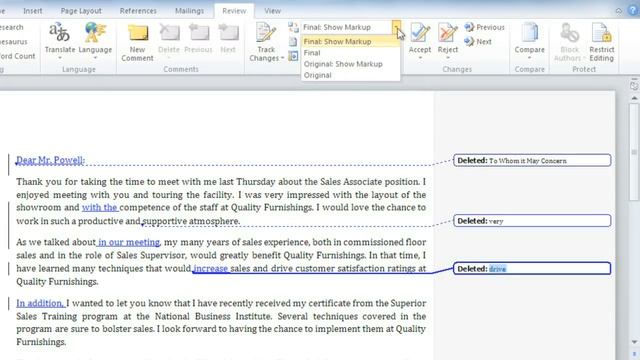Click the Help icon in ribbon corner
This screenshot has width=640, height=360.
point(634,11)
